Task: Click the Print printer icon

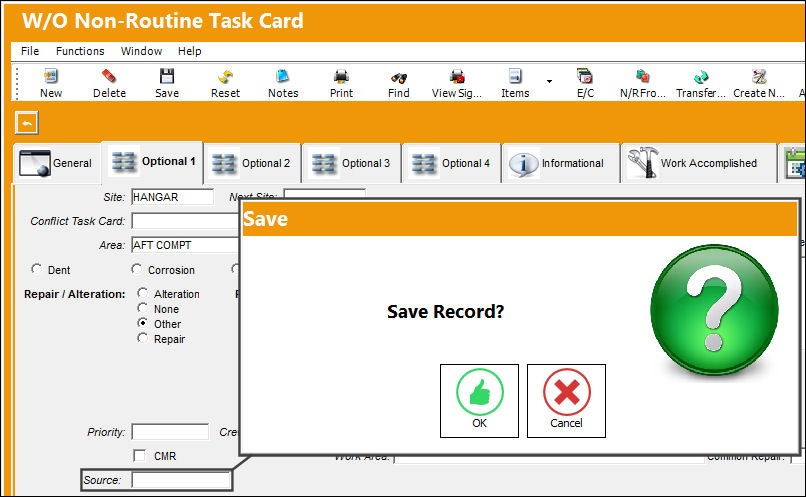Action: click(341, 77)
